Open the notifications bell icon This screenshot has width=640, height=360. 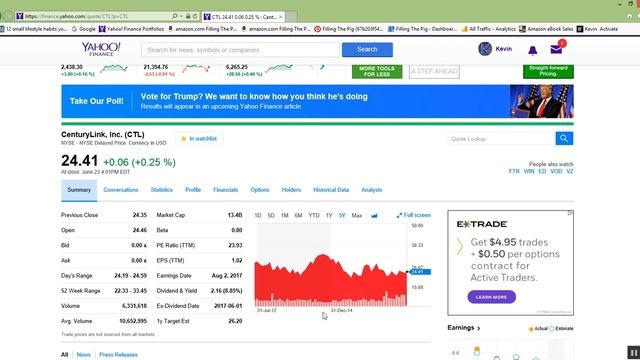coord(533,50)
